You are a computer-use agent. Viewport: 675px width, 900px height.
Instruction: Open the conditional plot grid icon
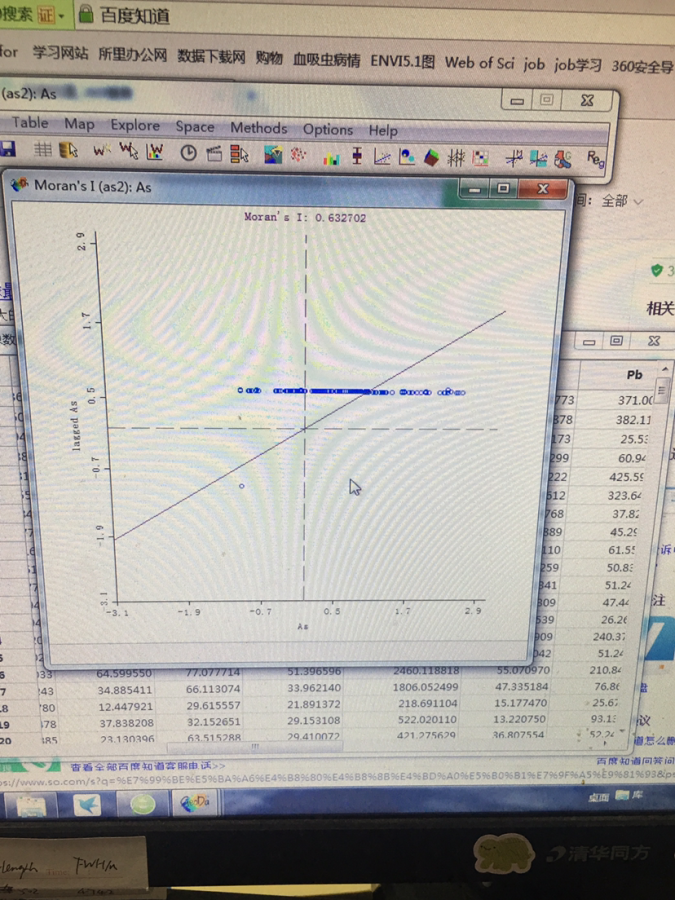(480, 159)
